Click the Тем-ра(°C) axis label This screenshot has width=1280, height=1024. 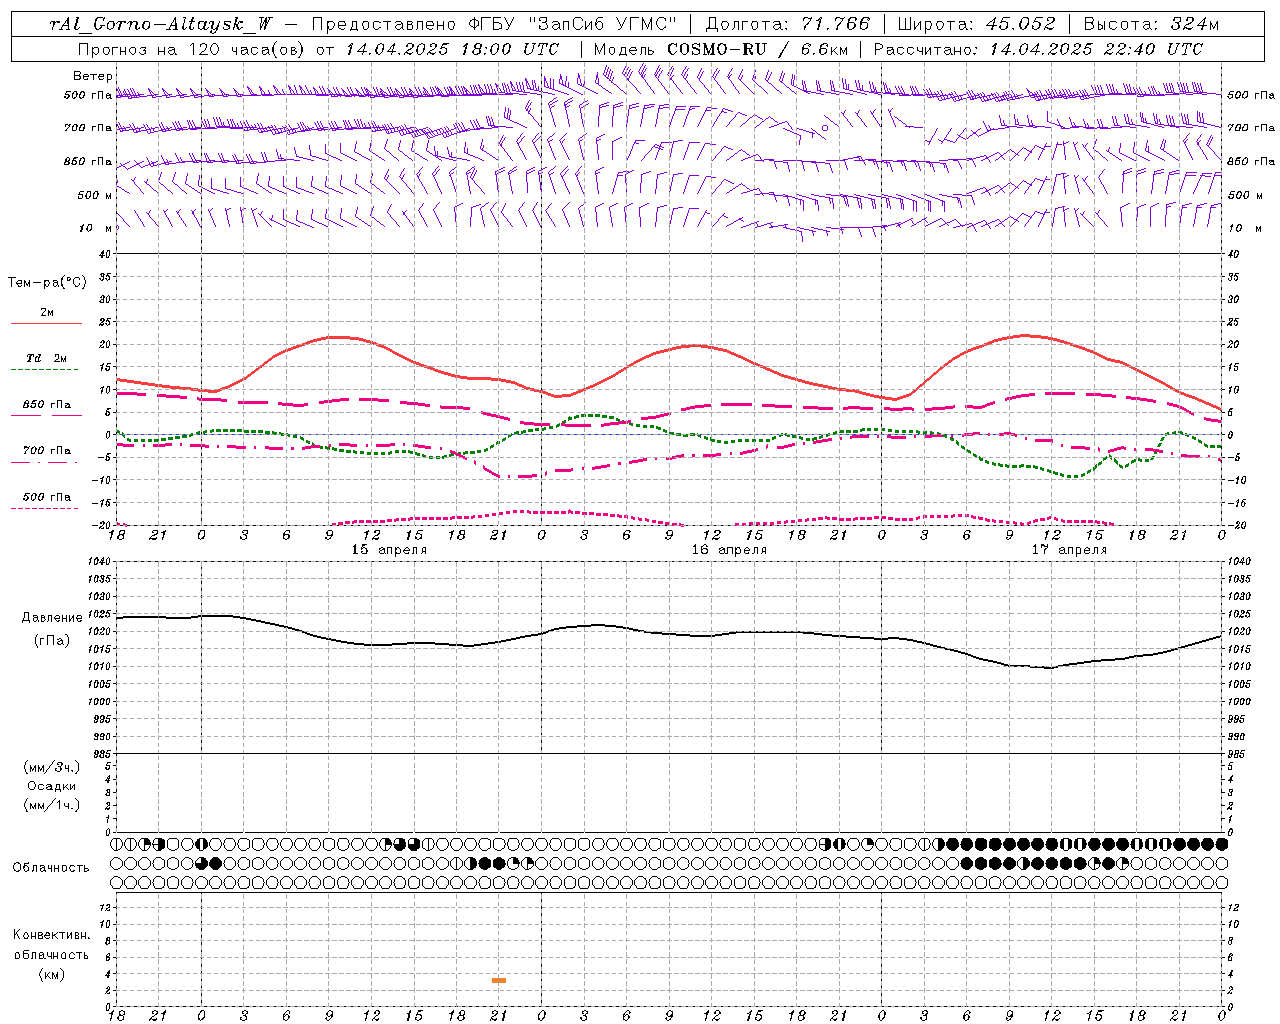pos(47,283)
